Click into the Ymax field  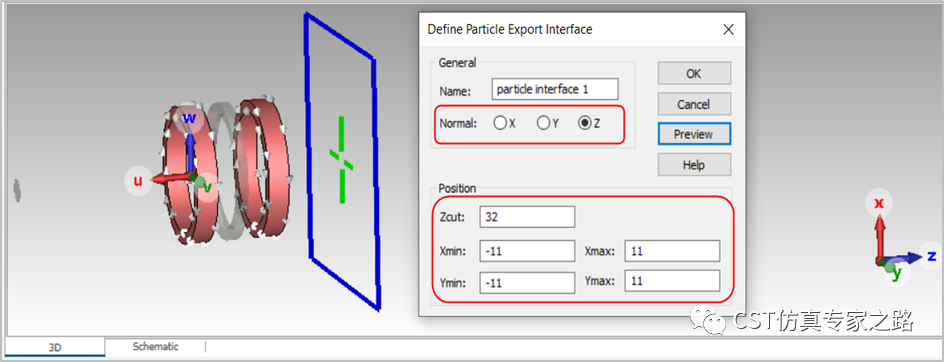[x=672, y=281]
